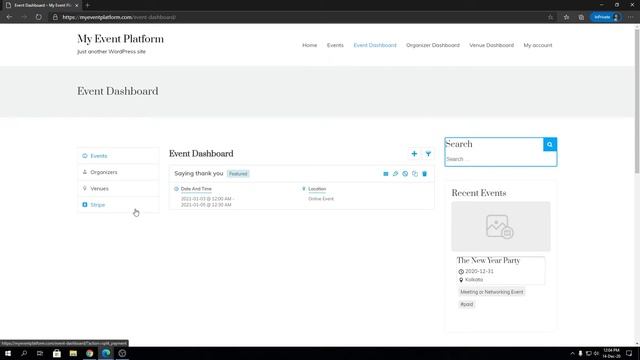This screenshot has height=360, width=640.
Task: Open a new browser tab
Action: pyautogui.click(x=87, y=5)
